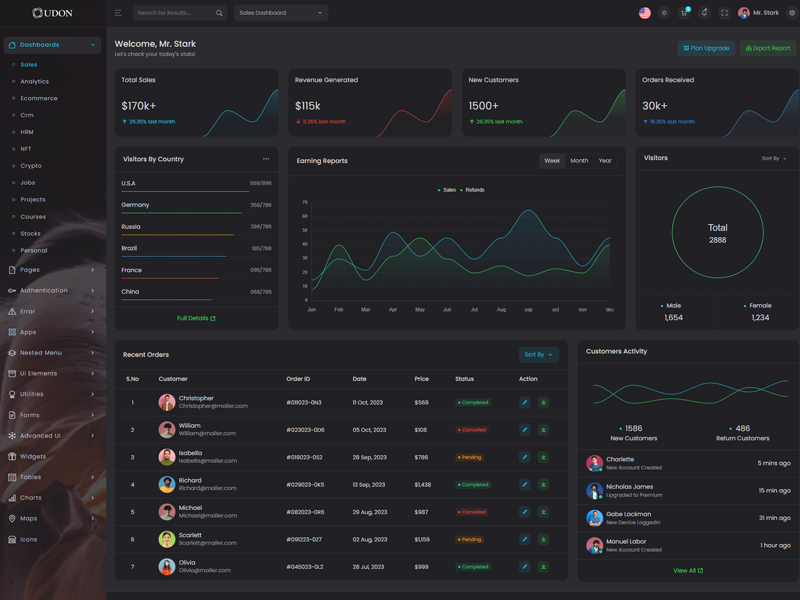Click the Germany visitors progress bar
This screenshot has height=600, width=800.
pos(181,213)
